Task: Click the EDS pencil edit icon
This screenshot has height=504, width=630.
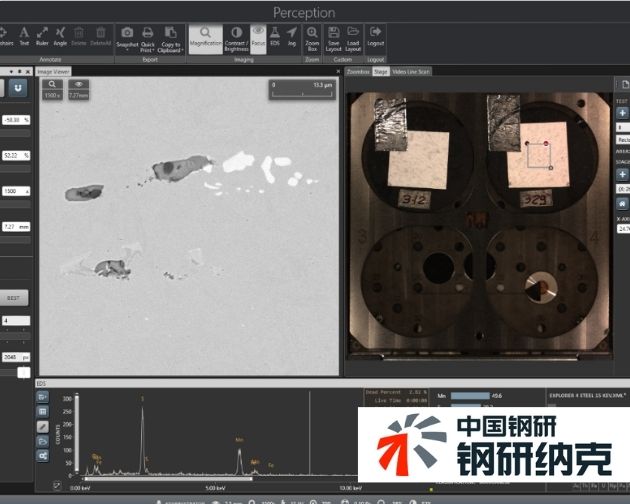Action: click(x=43, y=426)
